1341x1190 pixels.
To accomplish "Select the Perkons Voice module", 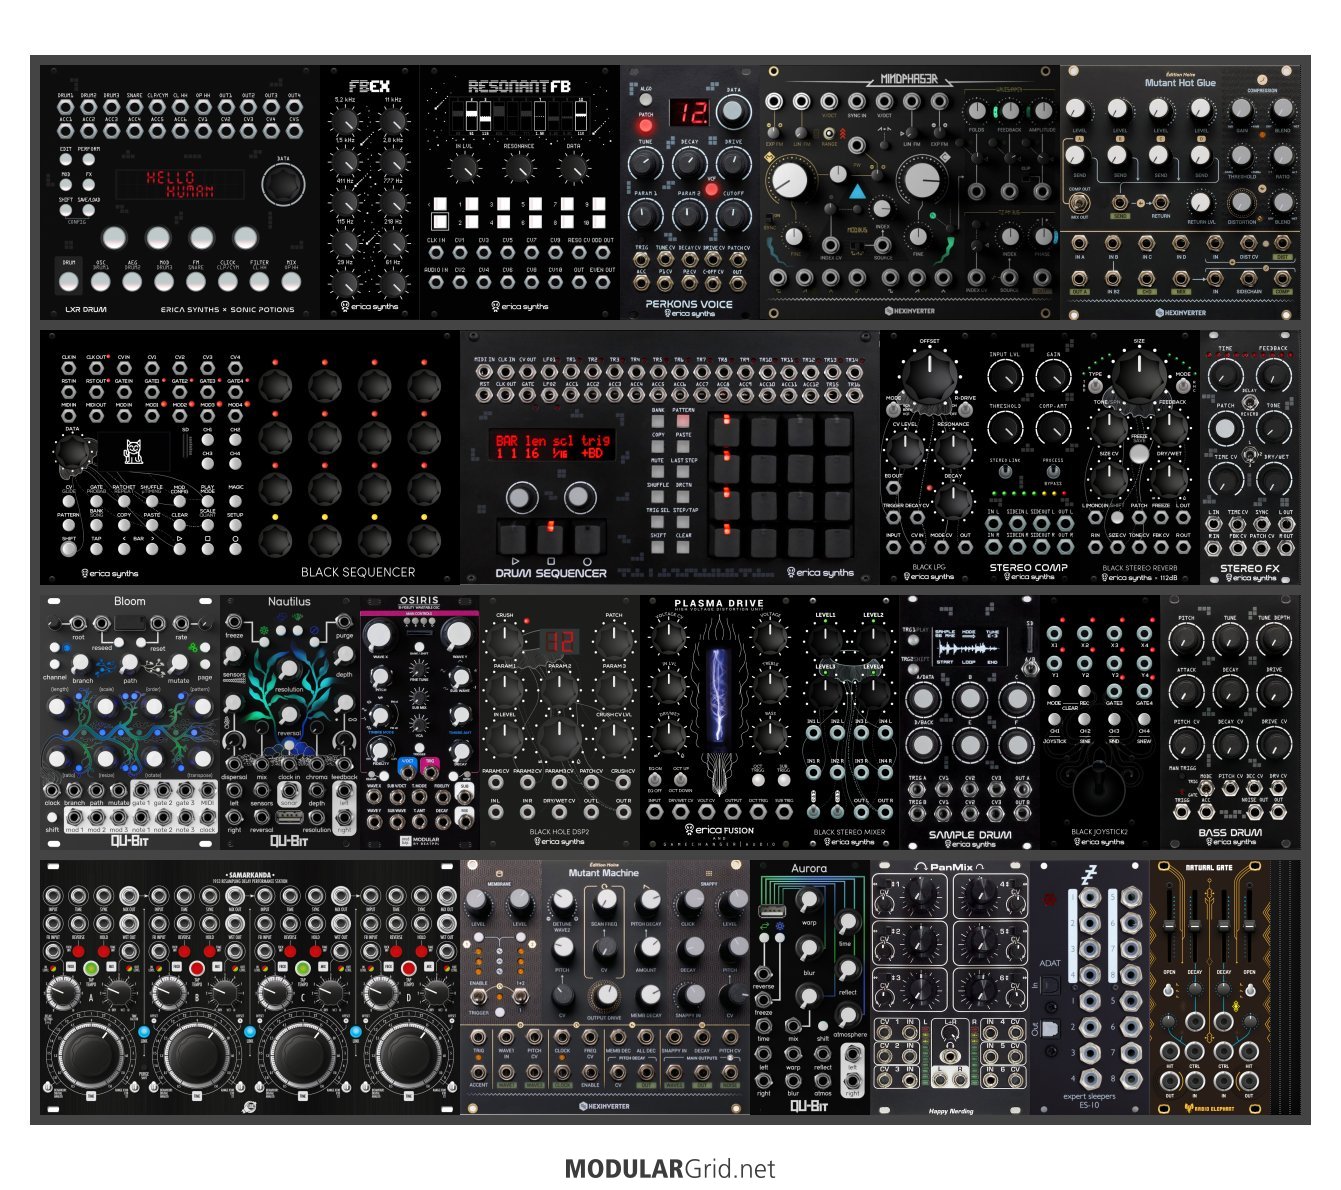I will click(690, 192).
